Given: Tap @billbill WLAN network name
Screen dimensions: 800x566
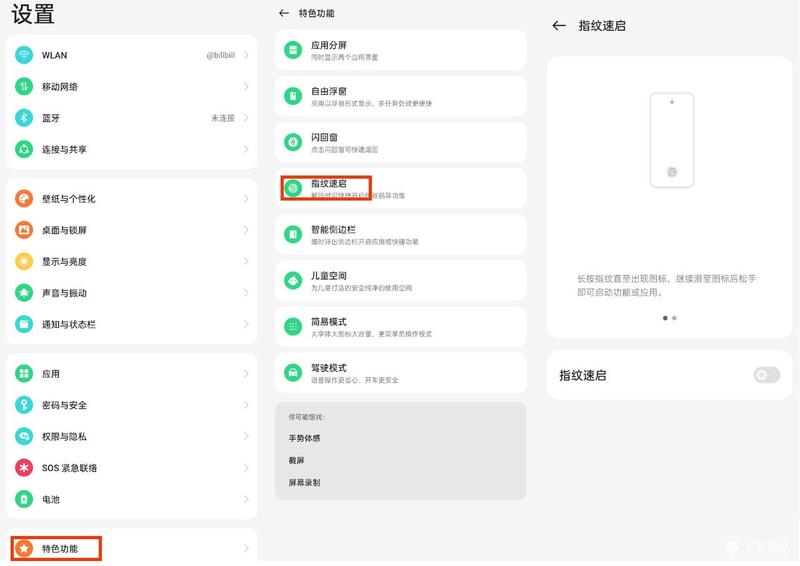Looking at the screenshot, I should pos(220,55).
